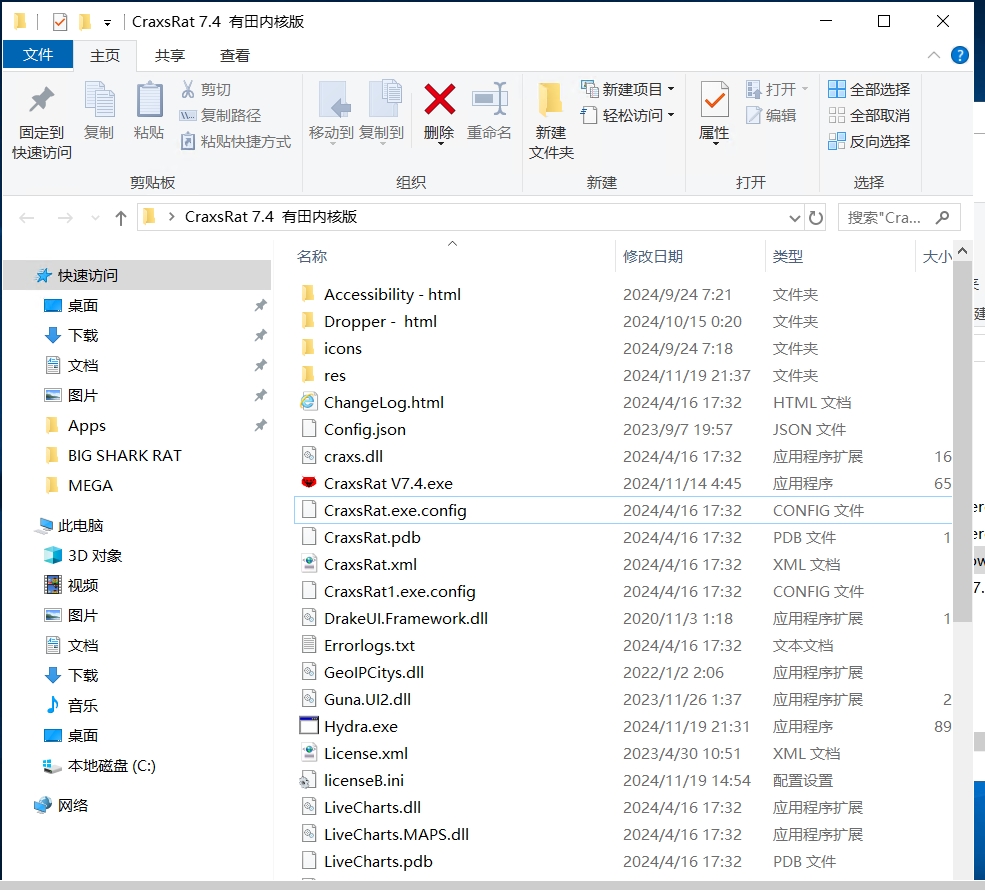This screenshot has height=890, width=985.
Task: Click 反向选择 to invert selection
Action: (x=869, y=141)
